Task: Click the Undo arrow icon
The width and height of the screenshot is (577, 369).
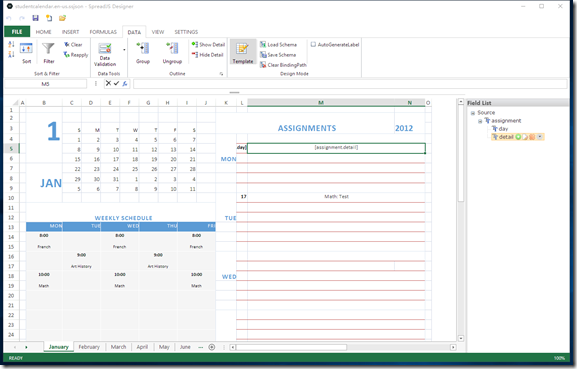Action: coord(9,18)
